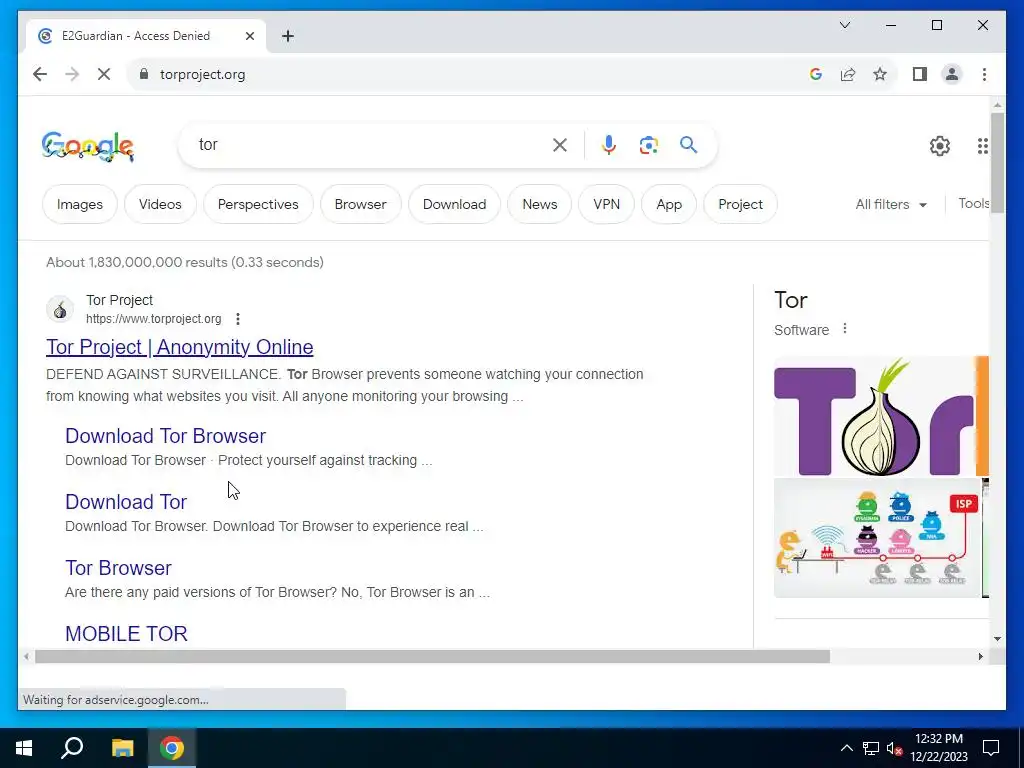
Task: Open the Download Tor Browser sitelink
Action: coord(165,436)
